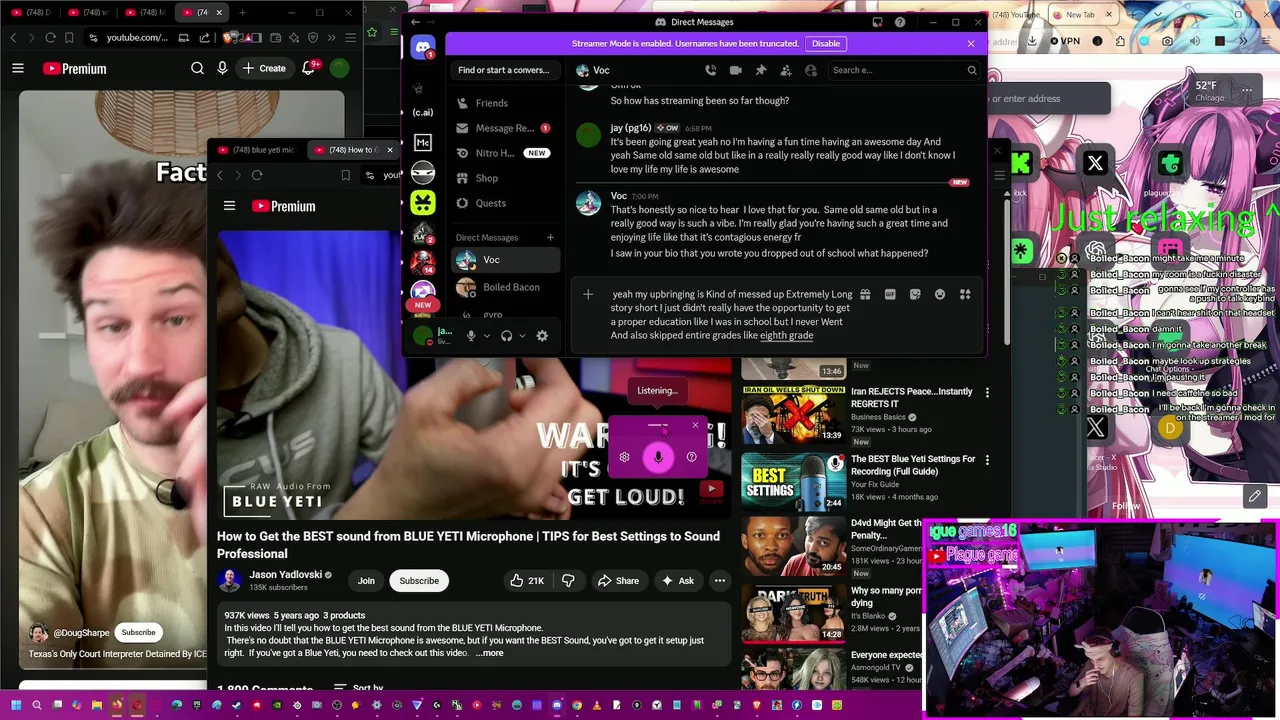Show user profile icon in Discord header
The width and height of the screenshot is (1280, 720).
click(811, 70)
